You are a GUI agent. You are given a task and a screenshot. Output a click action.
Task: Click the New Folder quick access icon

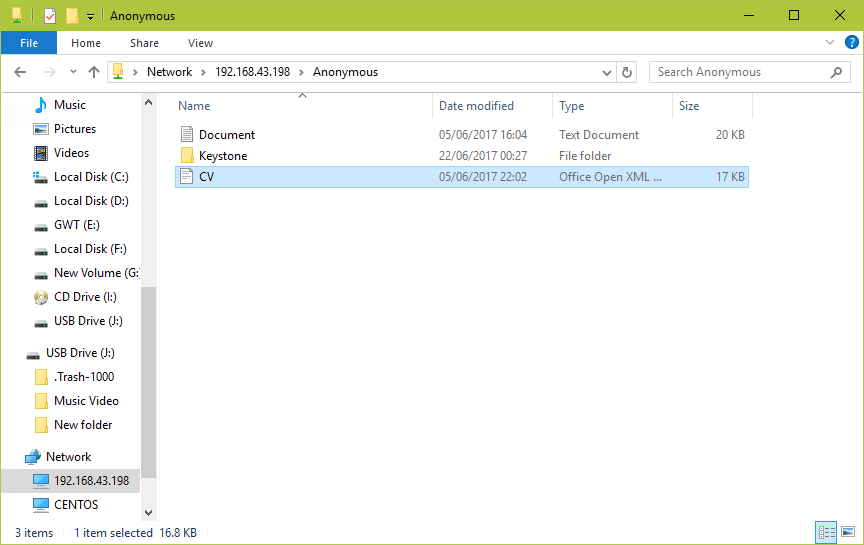pos(72,15)
